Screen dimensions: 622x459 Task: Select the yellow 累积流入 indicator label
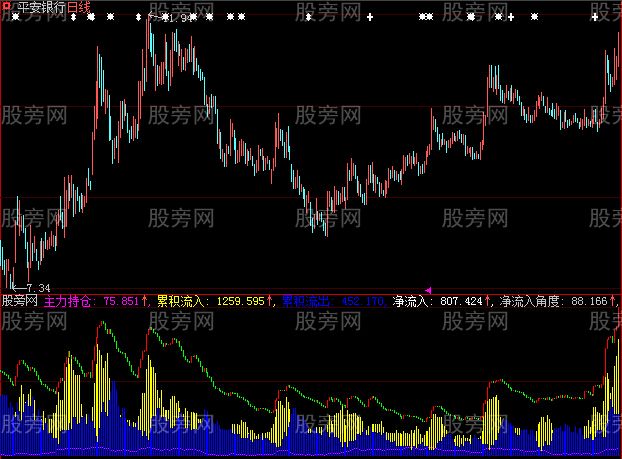pos(180,299)
